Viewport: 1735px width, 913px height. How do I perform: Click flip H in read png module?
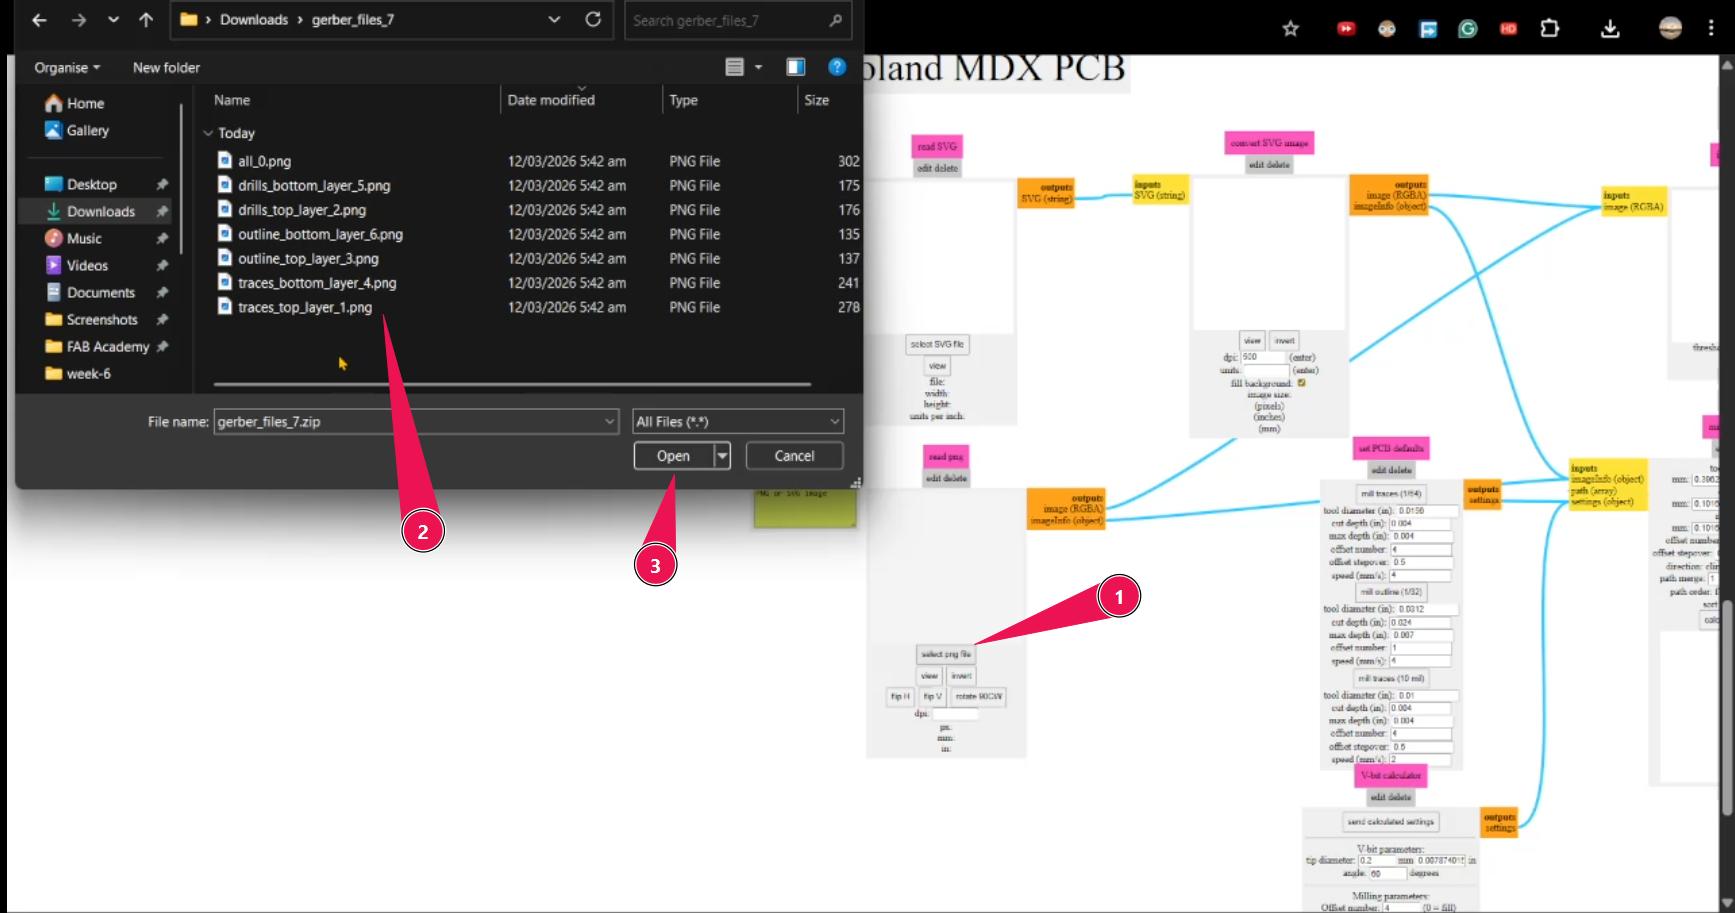coord(900,696)
